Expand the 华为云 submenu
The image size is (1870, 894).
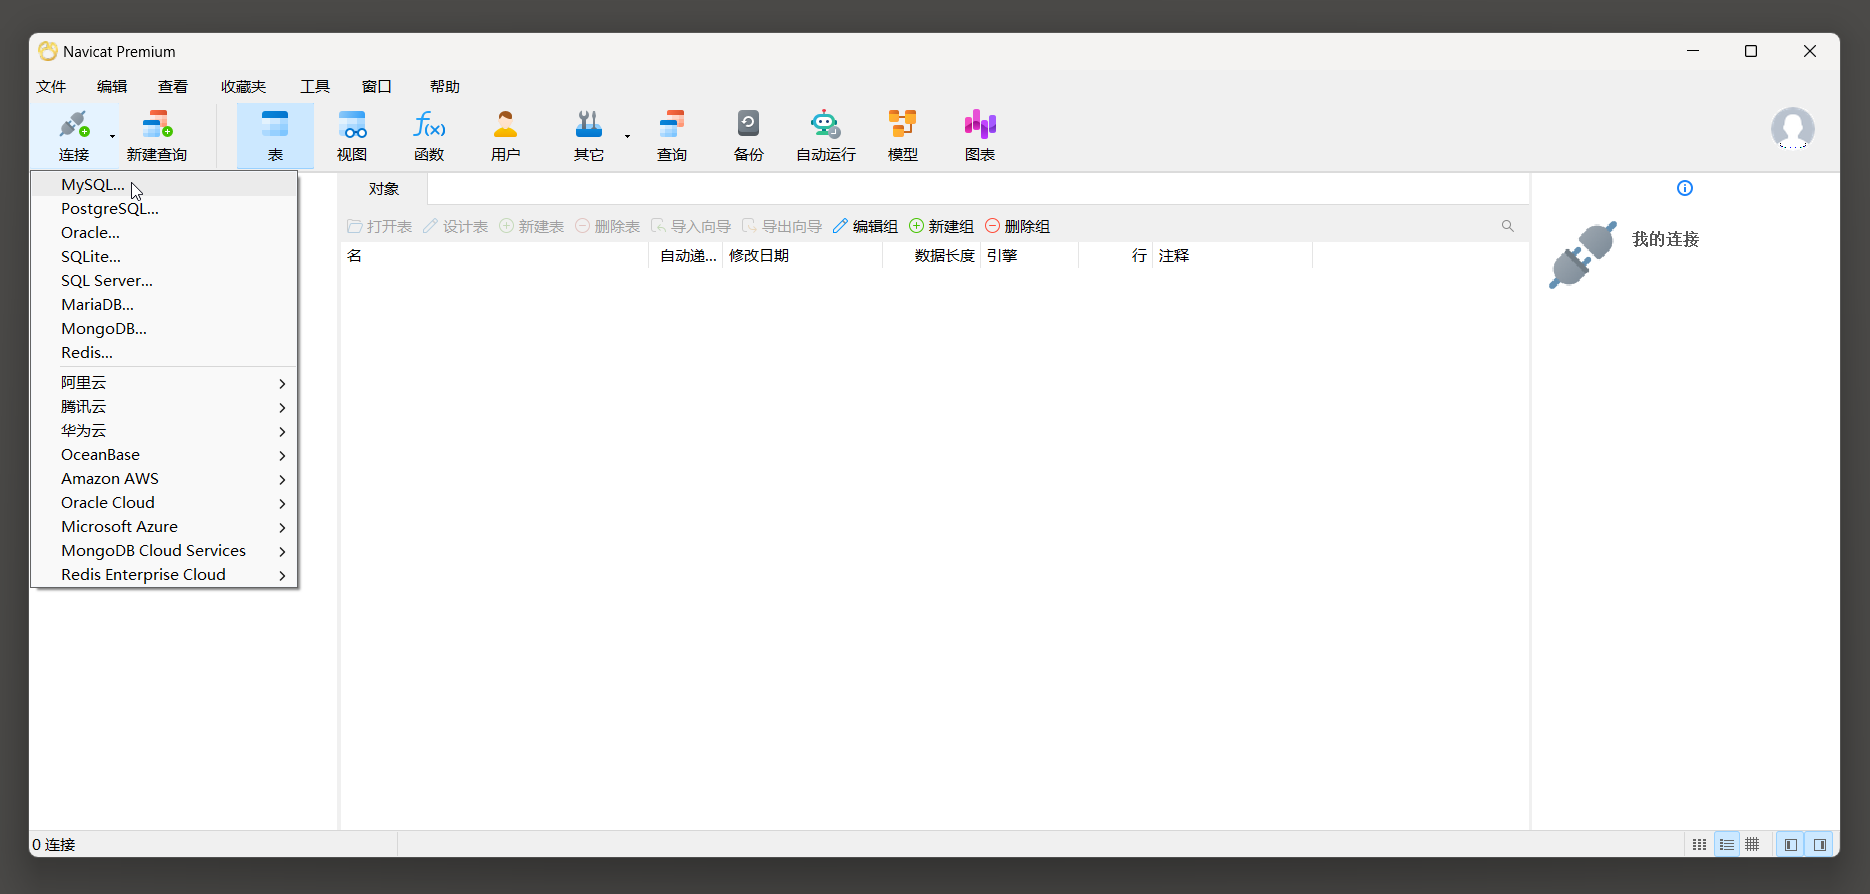(x=164, y=430)
